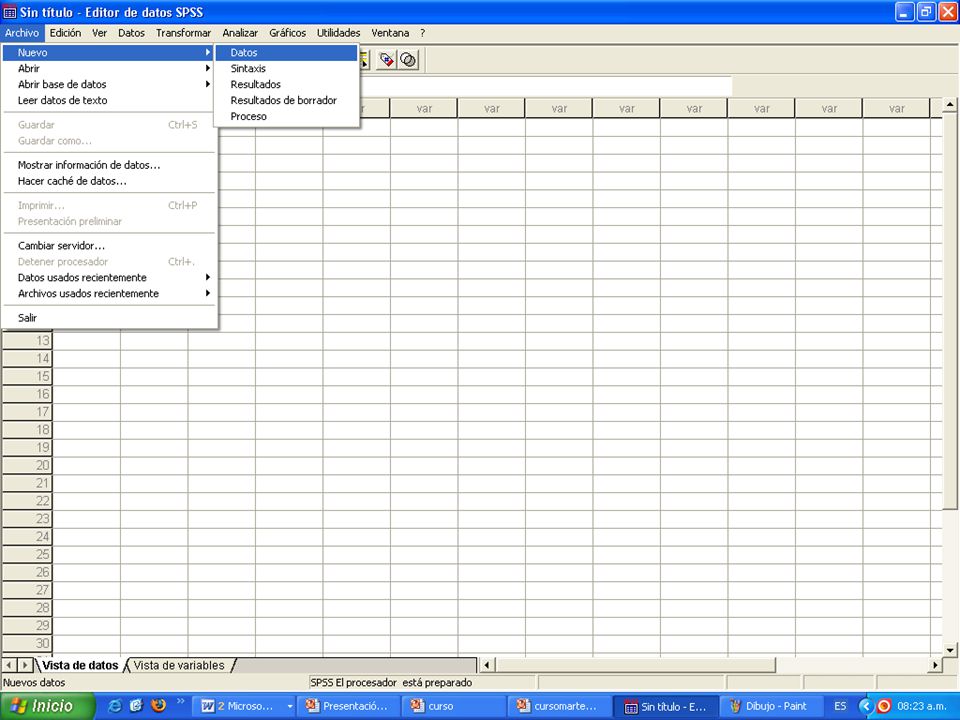
Task: Launch Internet Explorer from the quick launch bar
Action: (x=114, y=706)
